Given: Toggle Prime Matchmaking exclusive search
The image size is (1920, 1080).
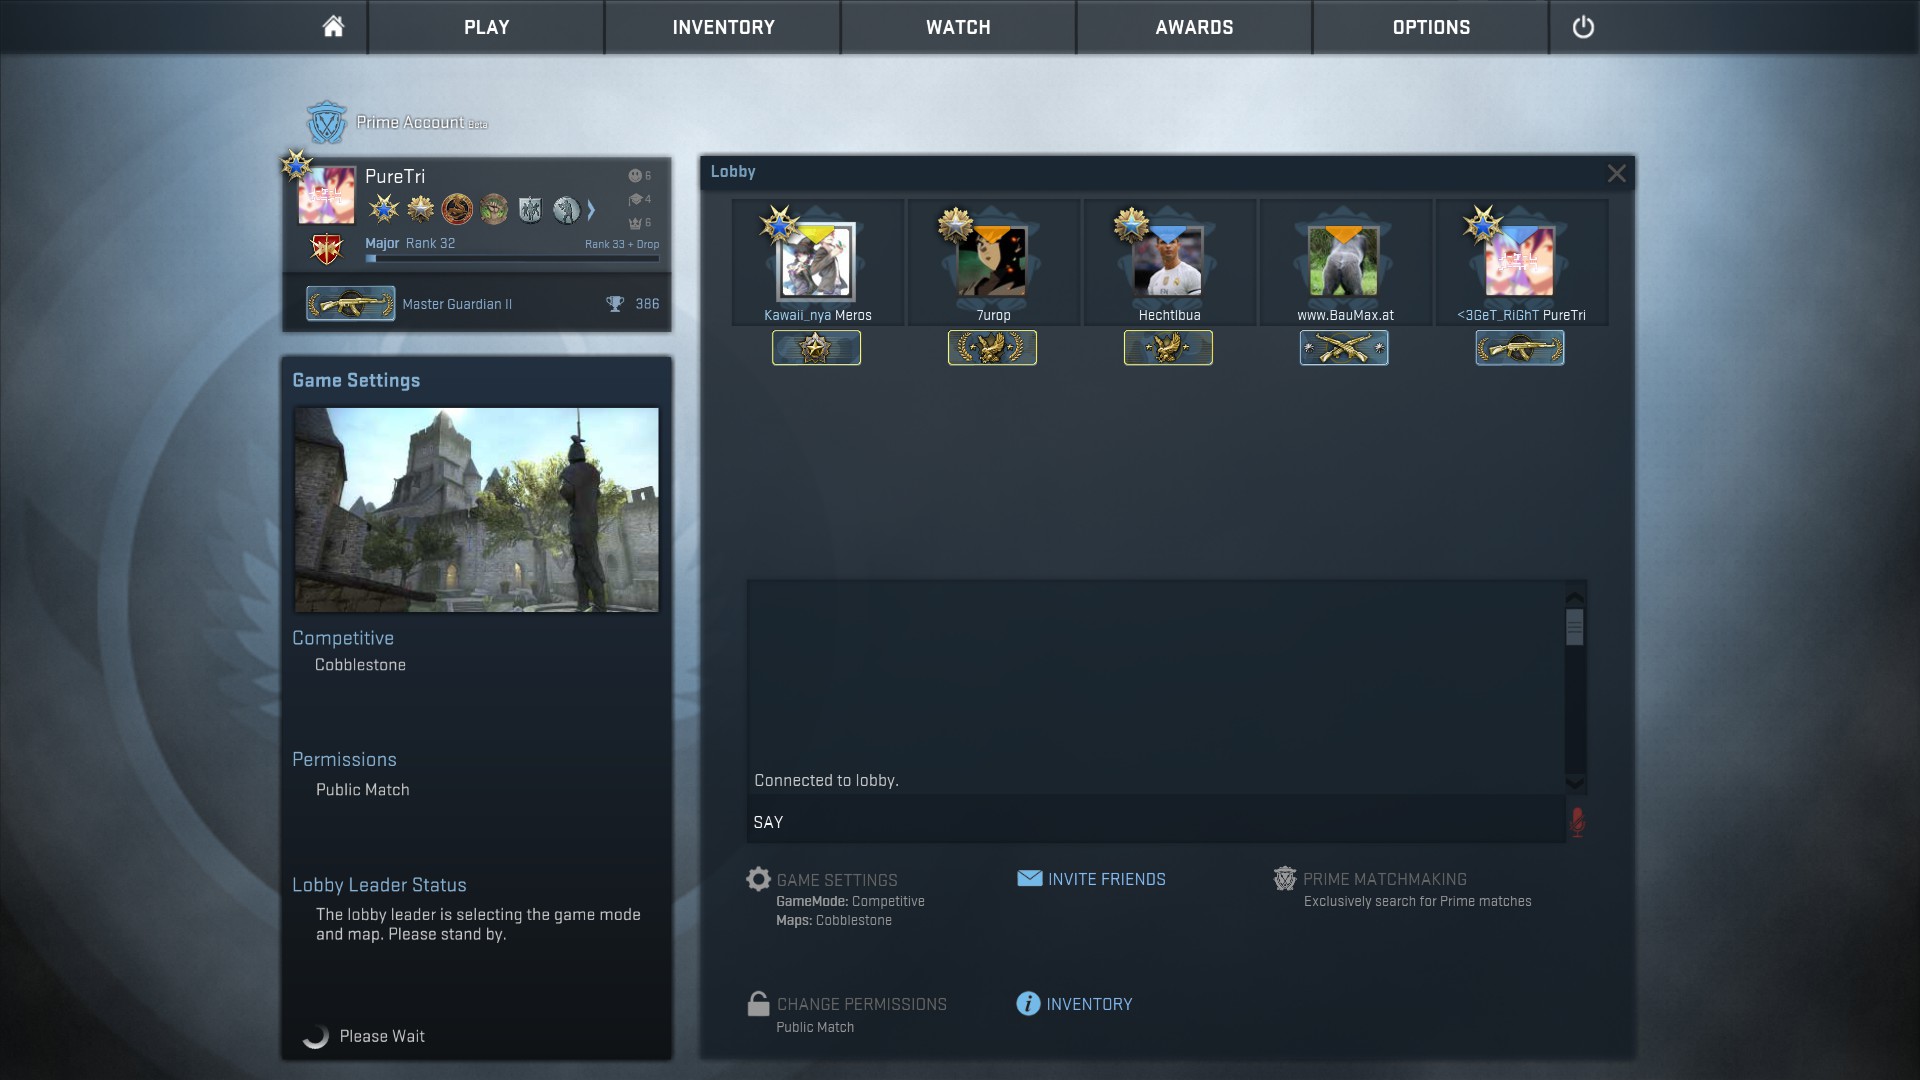Looking at the screenshot, I should [x=1384, y=879].
